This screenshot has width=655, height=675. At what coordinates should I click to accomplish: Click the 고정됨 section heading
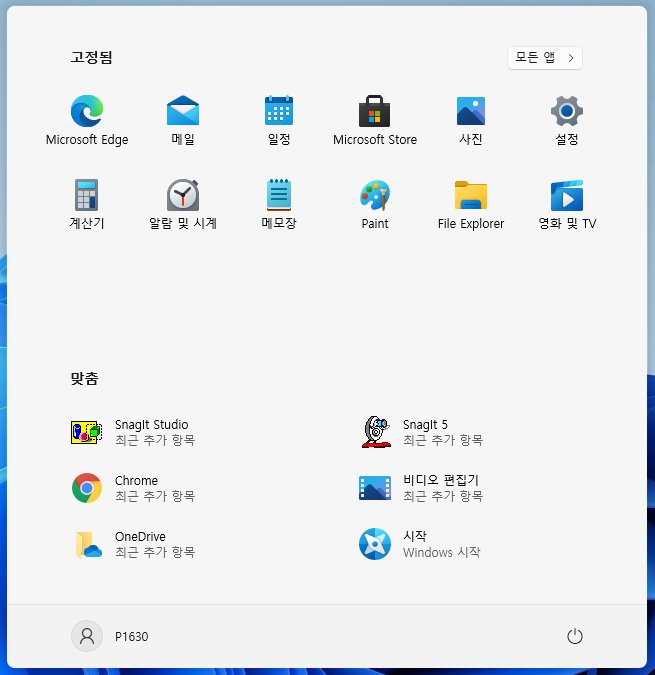click(91, 57)
